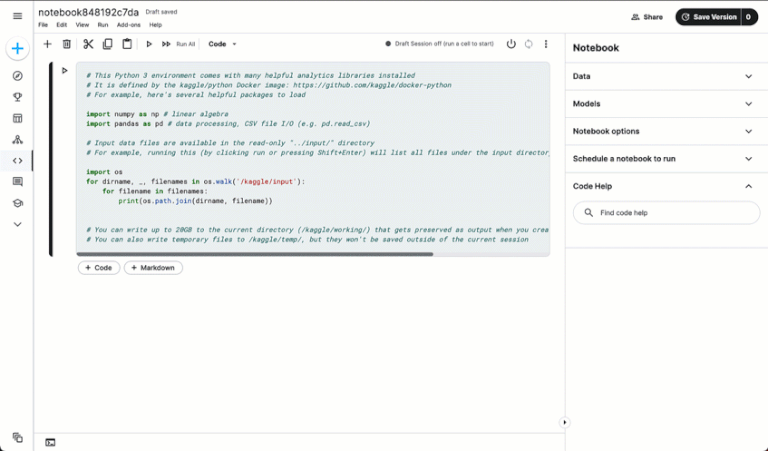Open the Add-ons menu

128,25
